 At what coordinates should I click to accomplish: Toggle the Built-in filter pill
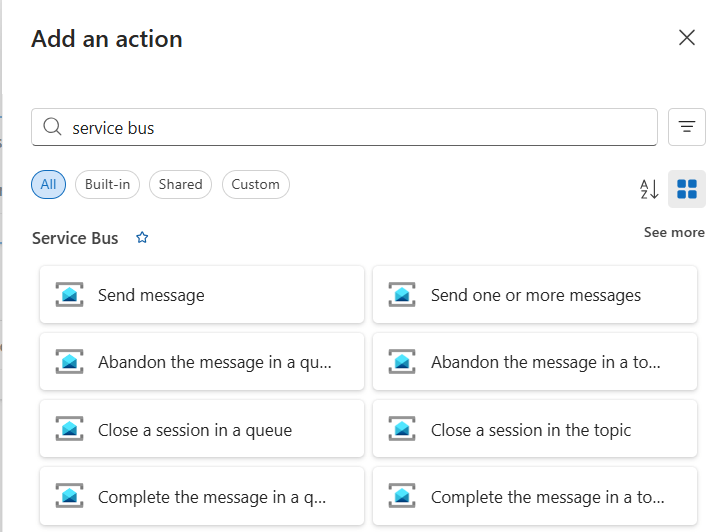[108, 184]
